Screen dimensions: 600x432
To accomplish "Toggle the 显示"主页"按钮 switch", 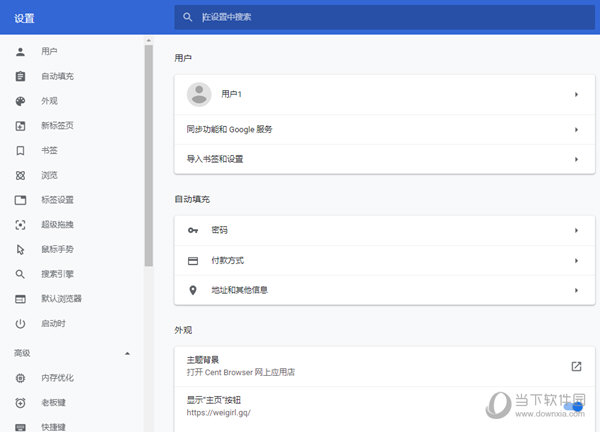I will (x=572, y=406).
